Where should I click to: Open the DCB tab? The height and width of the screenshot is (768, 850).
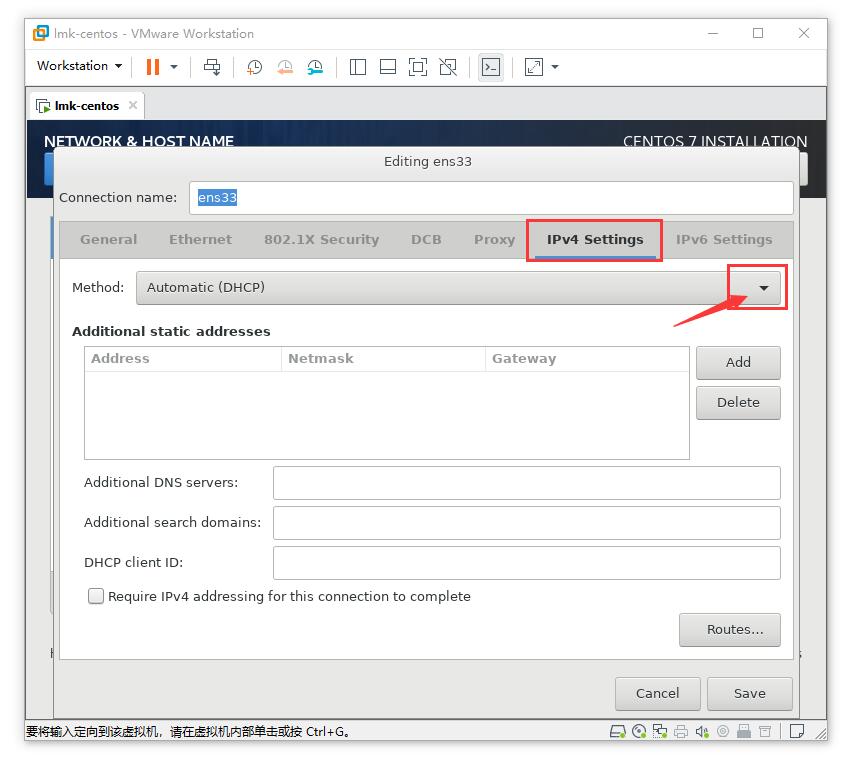(426, 239)
